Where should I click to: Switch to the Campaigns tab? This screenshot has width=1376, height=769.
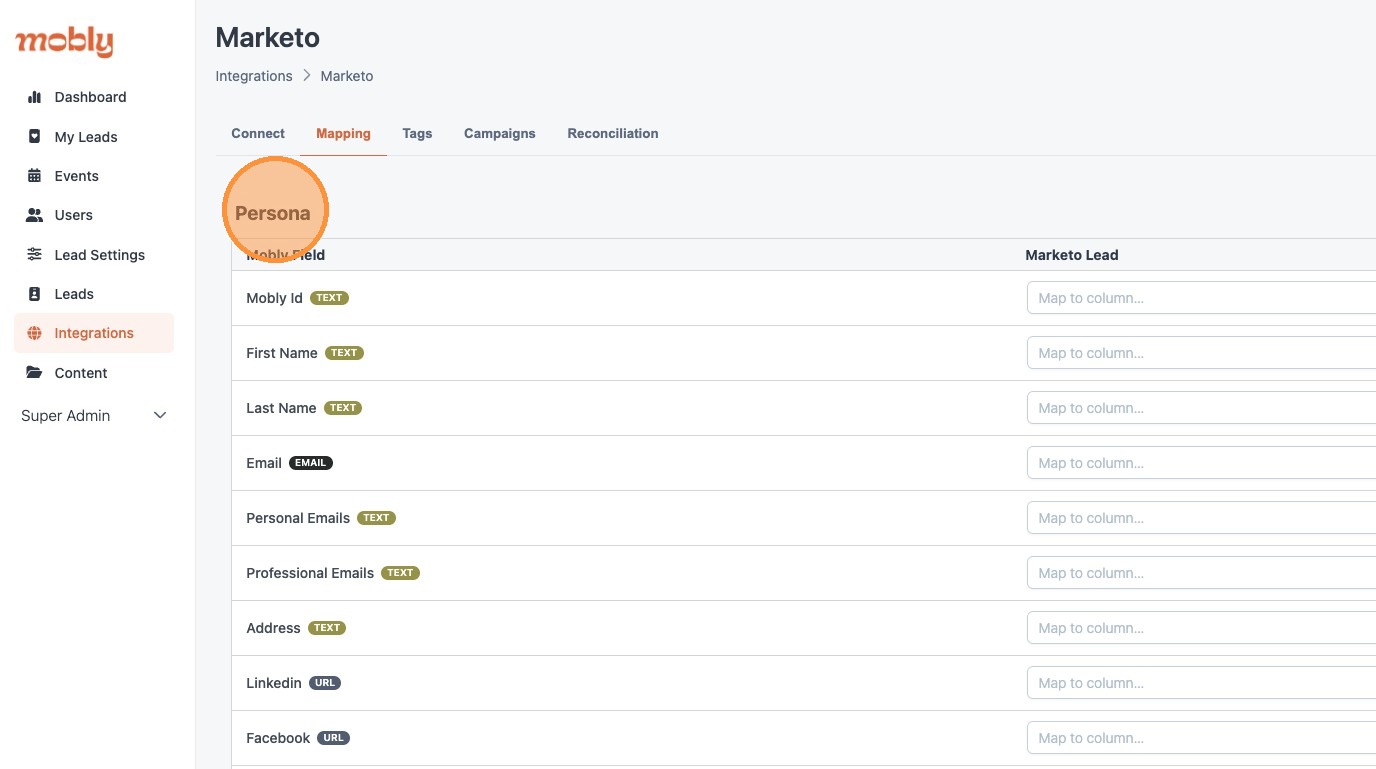click(x=499, y=133)
